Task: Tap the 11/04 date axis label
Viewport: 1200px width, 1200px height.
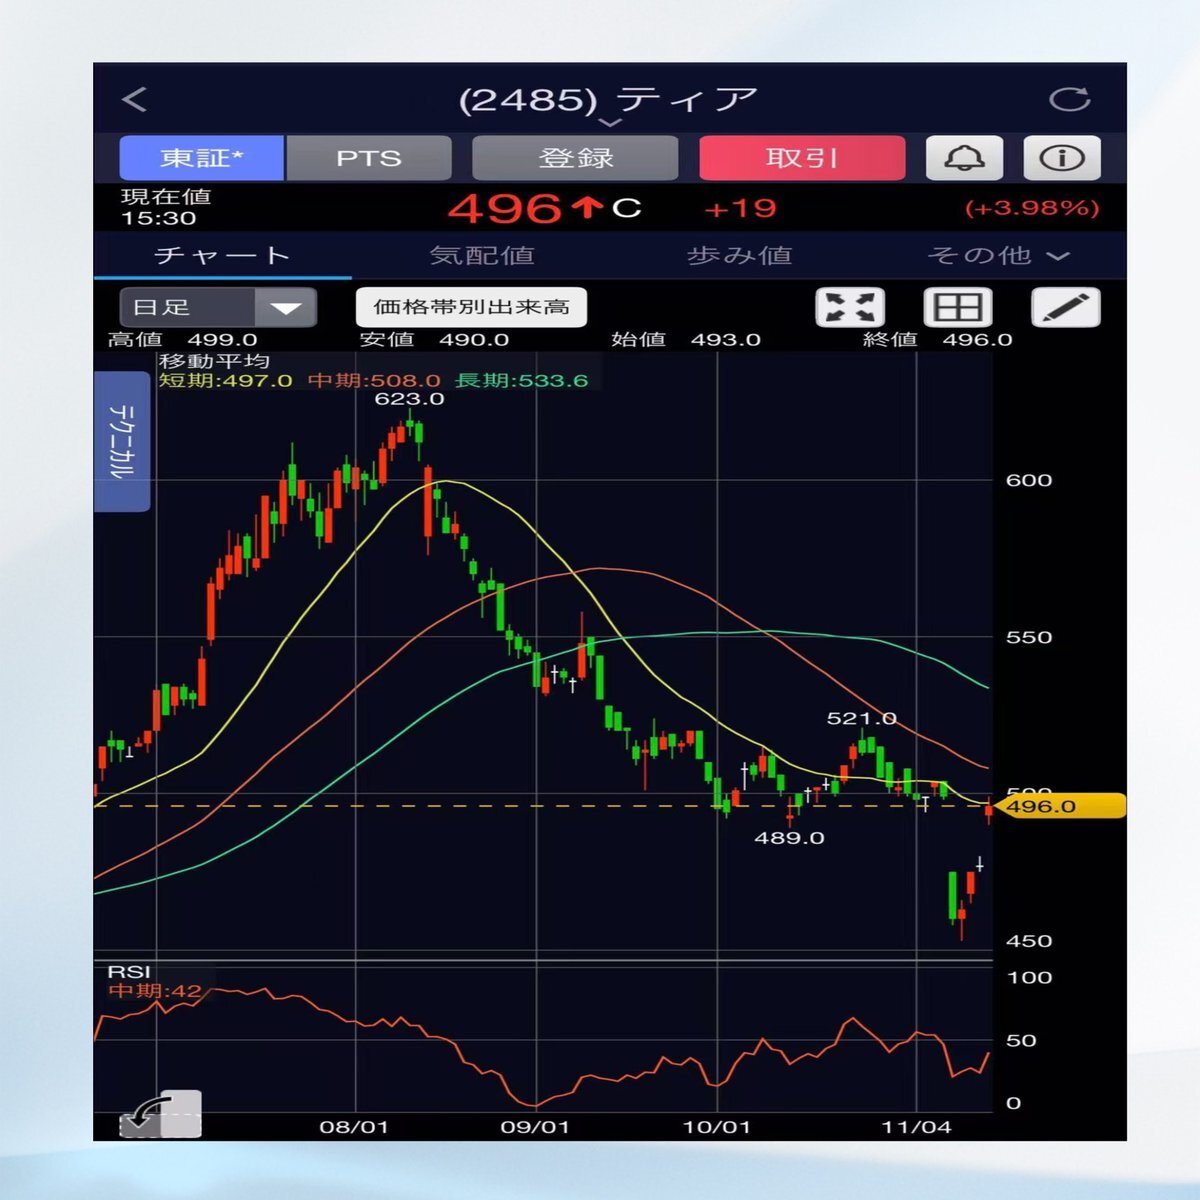Action: pyautogui.click(x=916, y=1127)
